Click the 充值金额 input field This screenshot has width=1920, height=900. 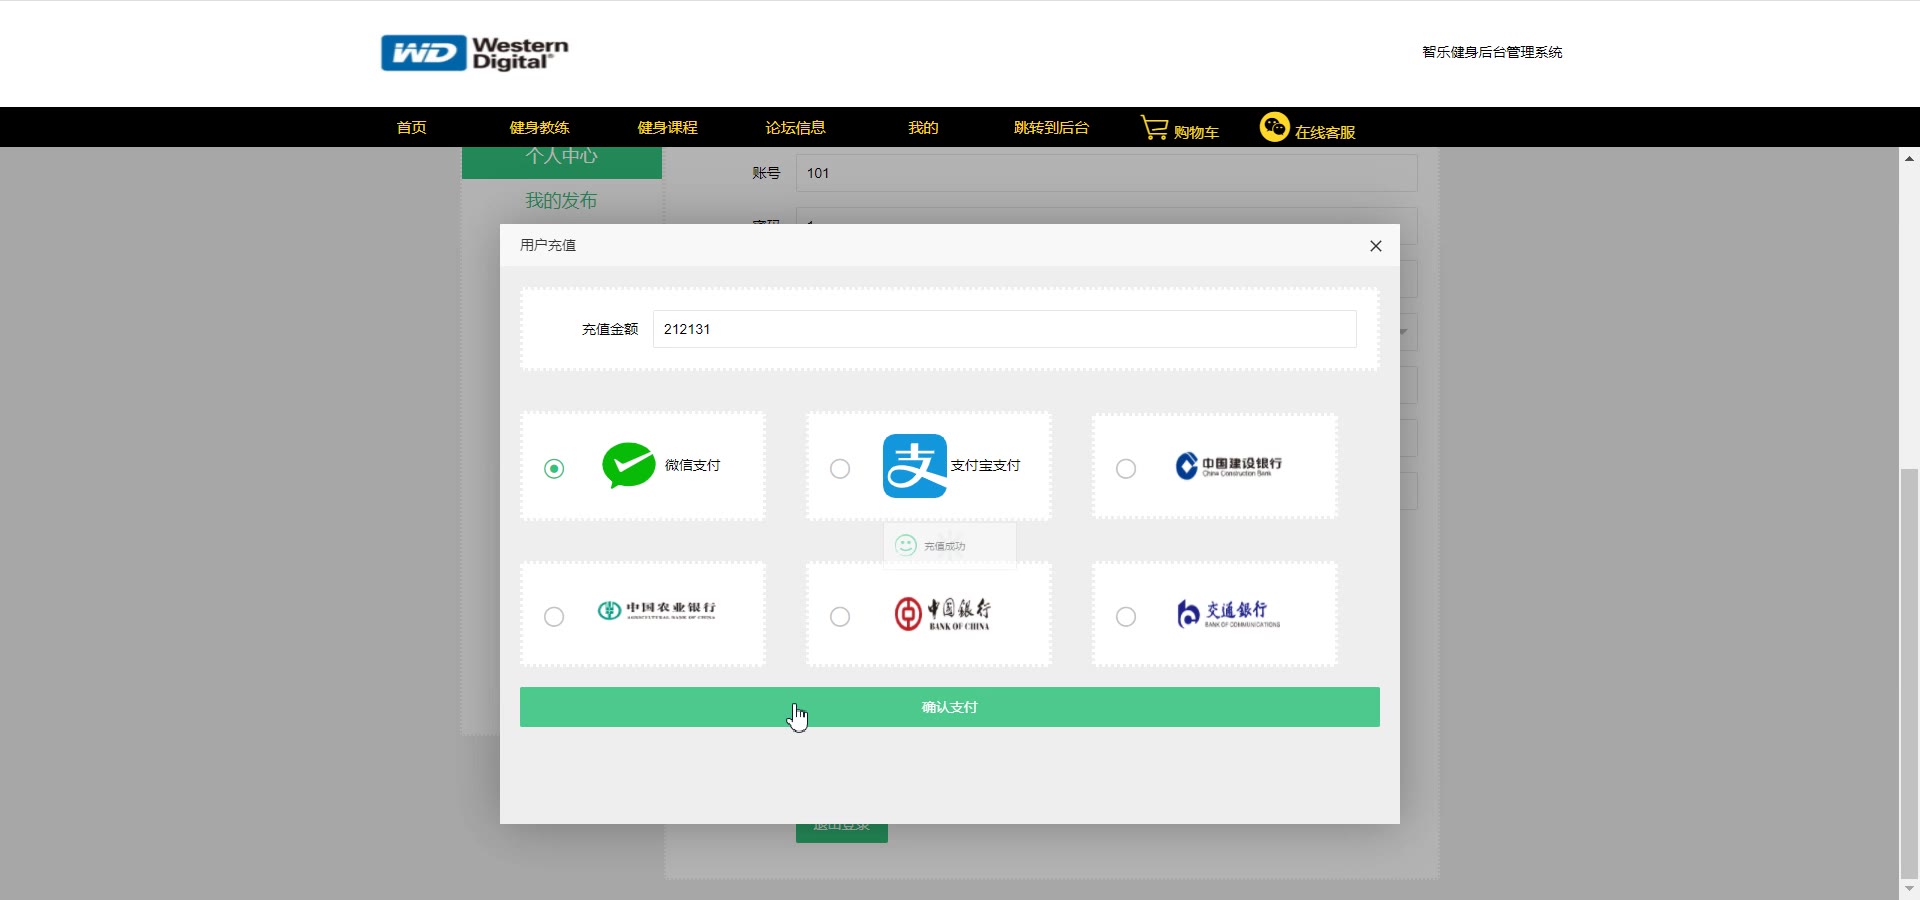pos(1005,329)
